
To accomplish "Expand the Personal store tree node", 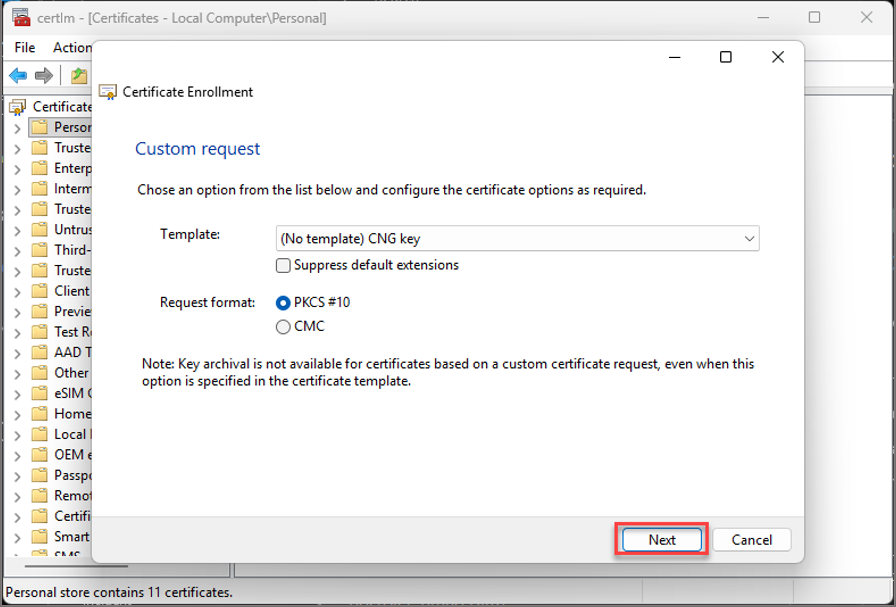I will (x=17, y=128).
